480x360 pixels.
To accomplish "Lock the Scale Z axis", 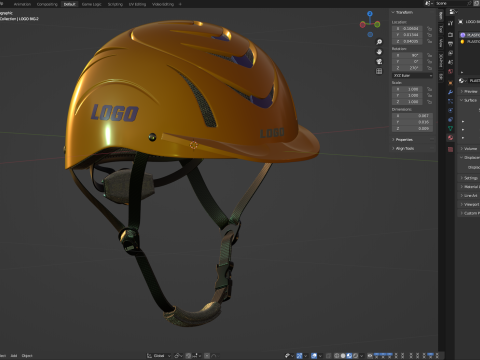I will [429, 102].
